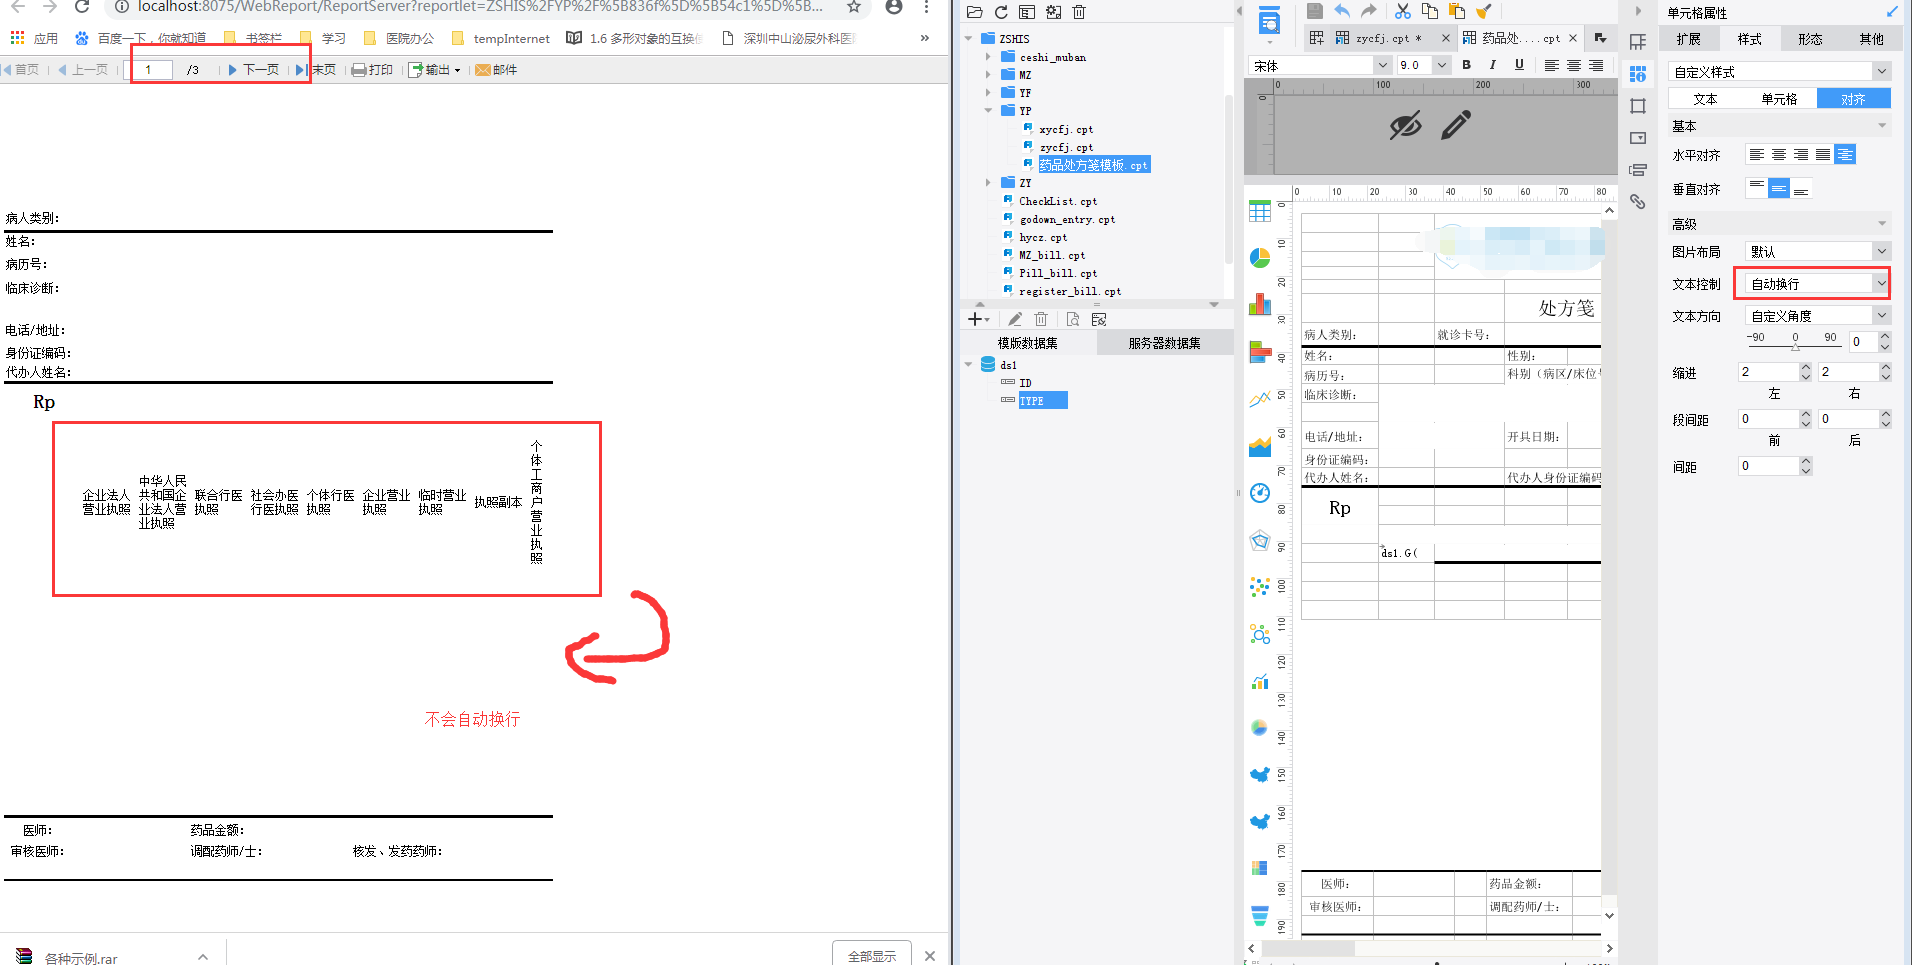Switch to the 扩展 tab in cell properties
This screenshot has height=965, width=1912.
1689,39
